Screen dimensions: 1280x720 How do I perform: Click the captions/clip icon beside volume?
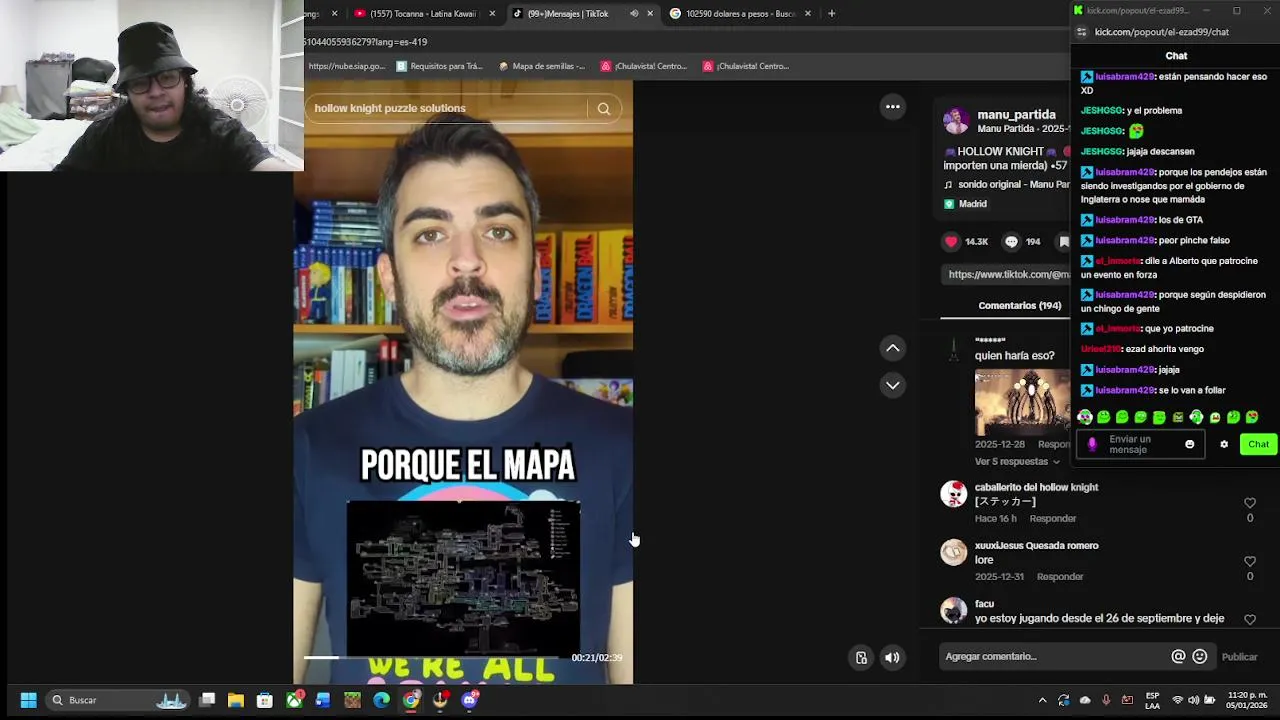pyautogui.click(x=861, y=658)
